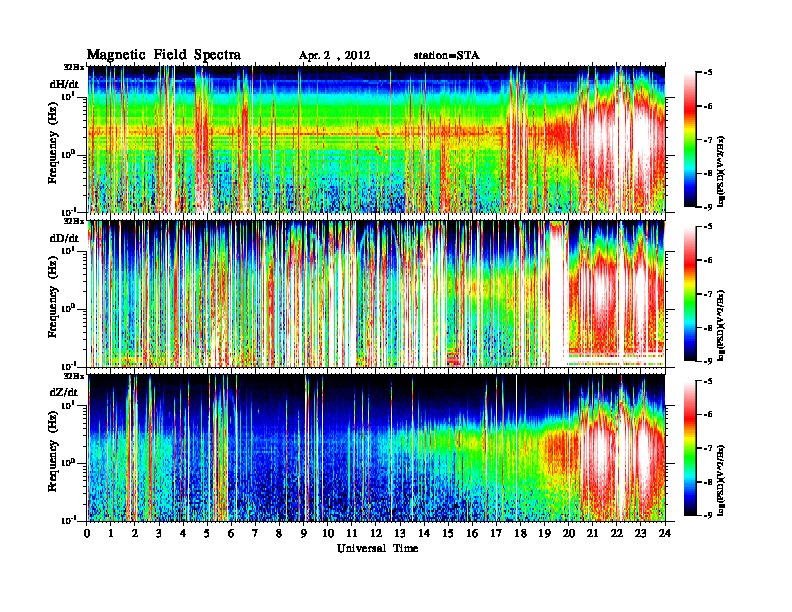This screenshot has height=612, width=792.
Task: Select the "dZ/dt" panel label
Action: point(64,392)
